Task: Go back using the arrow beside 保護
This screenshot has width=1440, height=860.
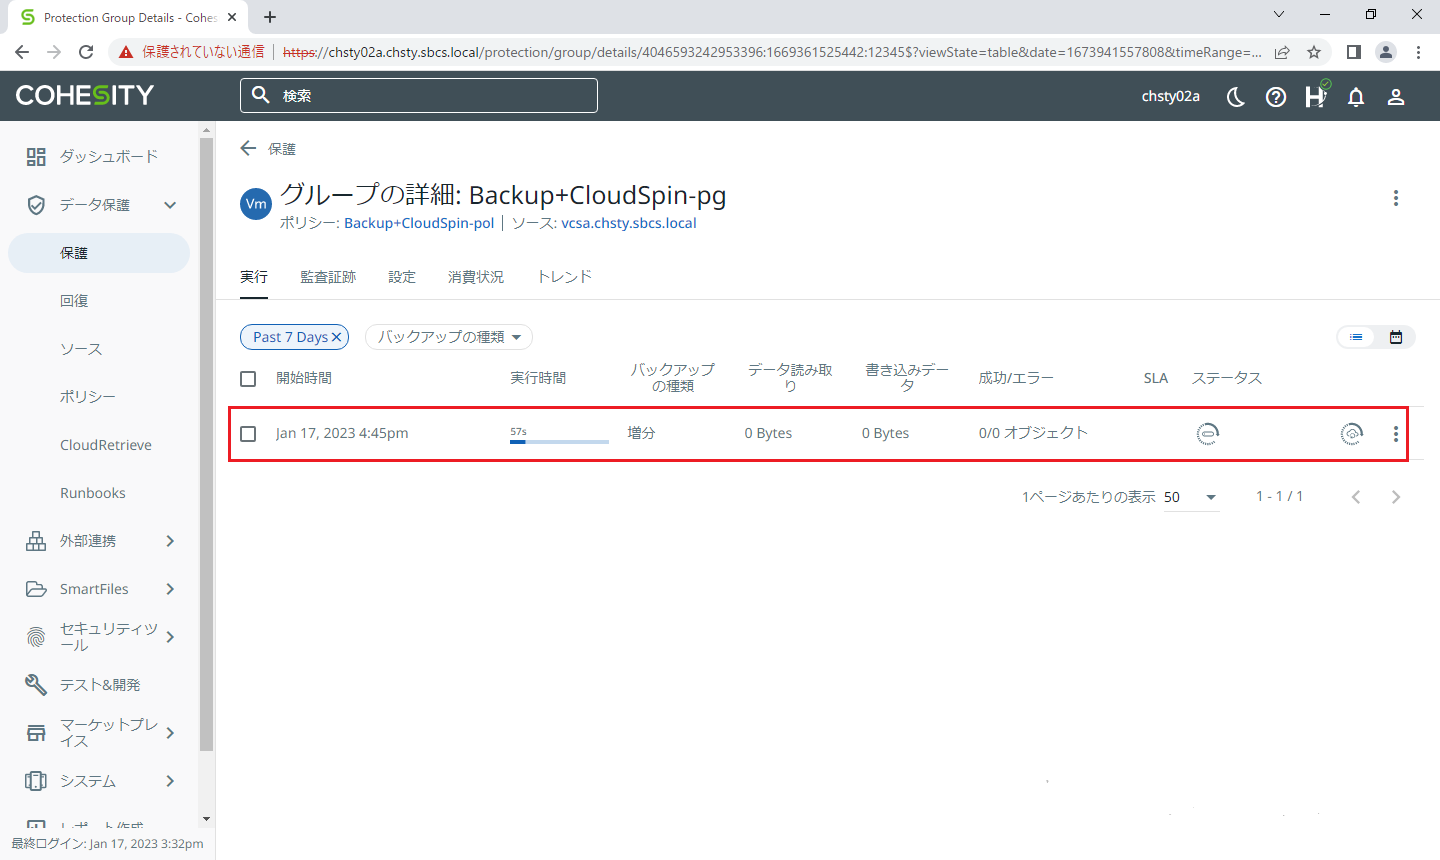Action: pyautogui.click(x=248, y=148)
